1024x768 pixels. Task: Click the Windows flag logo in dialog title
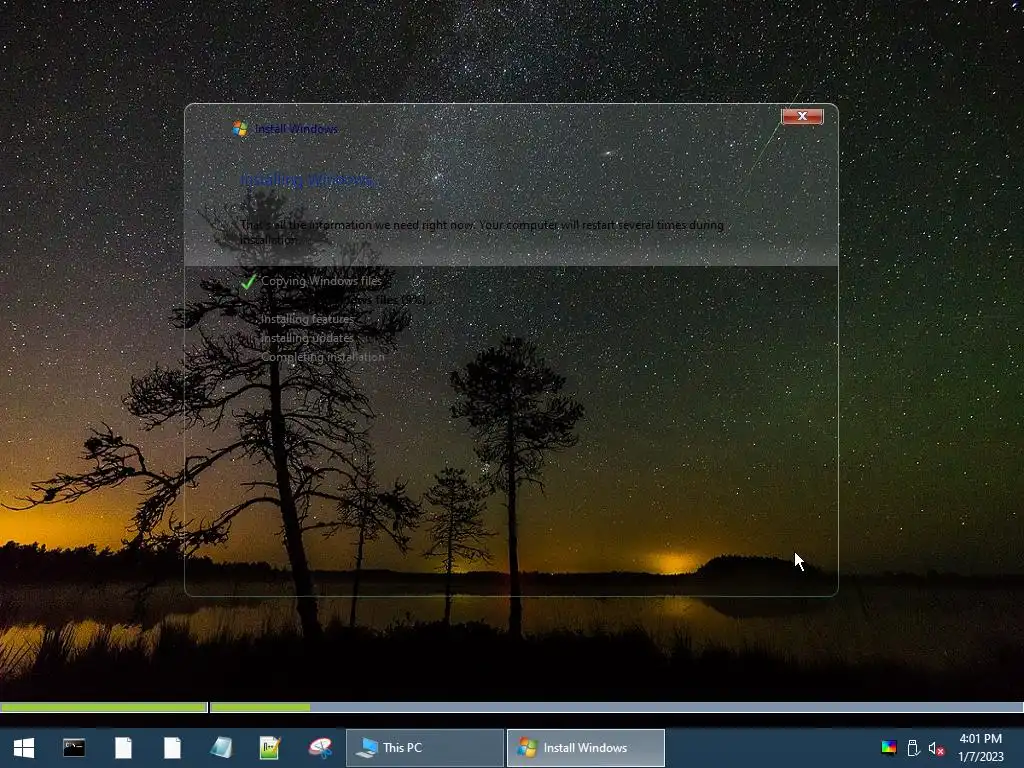[x=240, y=129]
